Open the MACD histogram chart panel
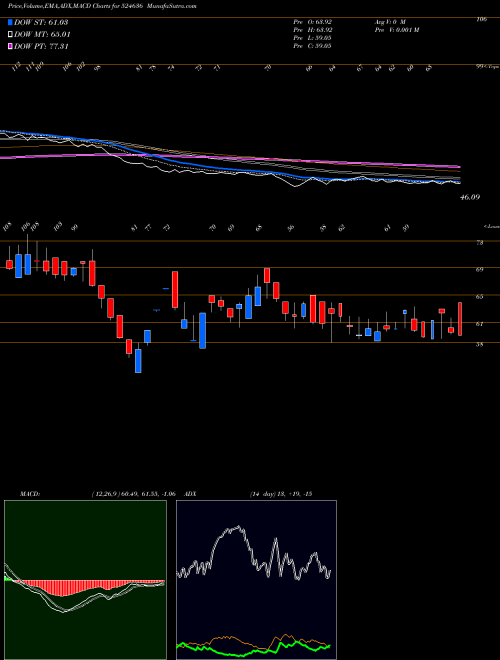500x660 pixels. 85,580
